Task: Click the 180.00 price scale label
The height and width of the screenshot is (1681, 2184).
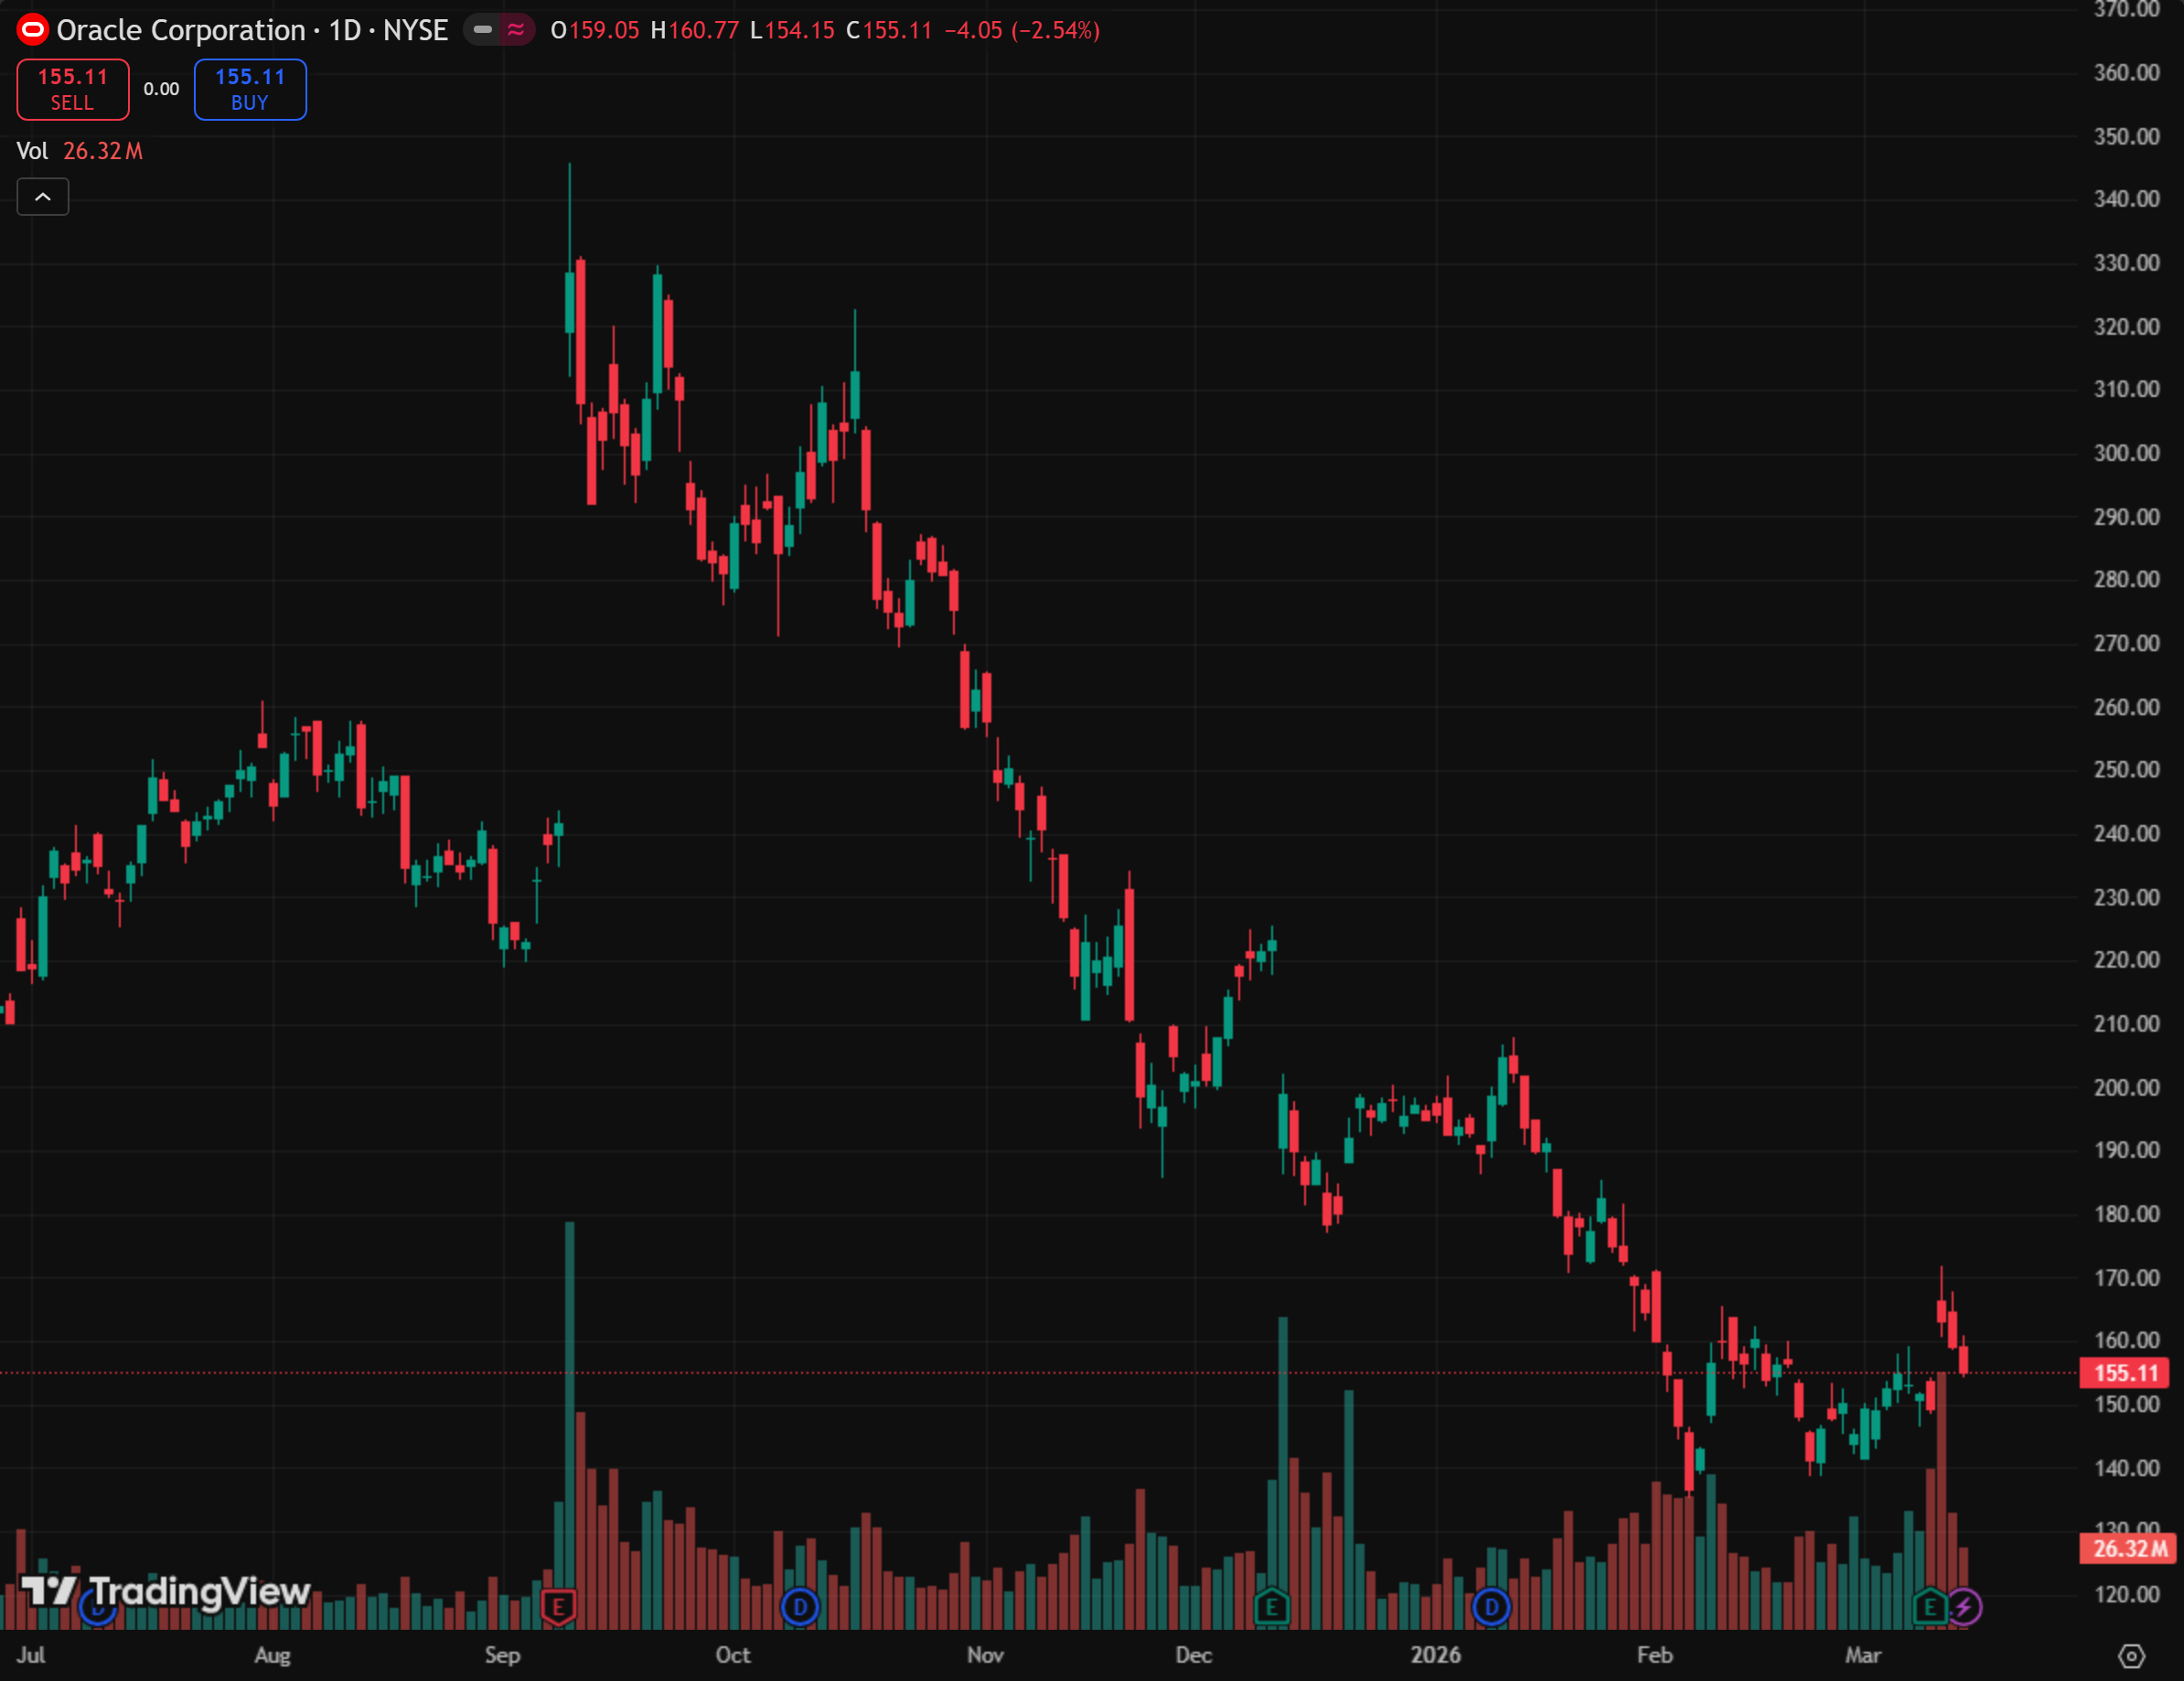Action: [x=2127, y=1214]
